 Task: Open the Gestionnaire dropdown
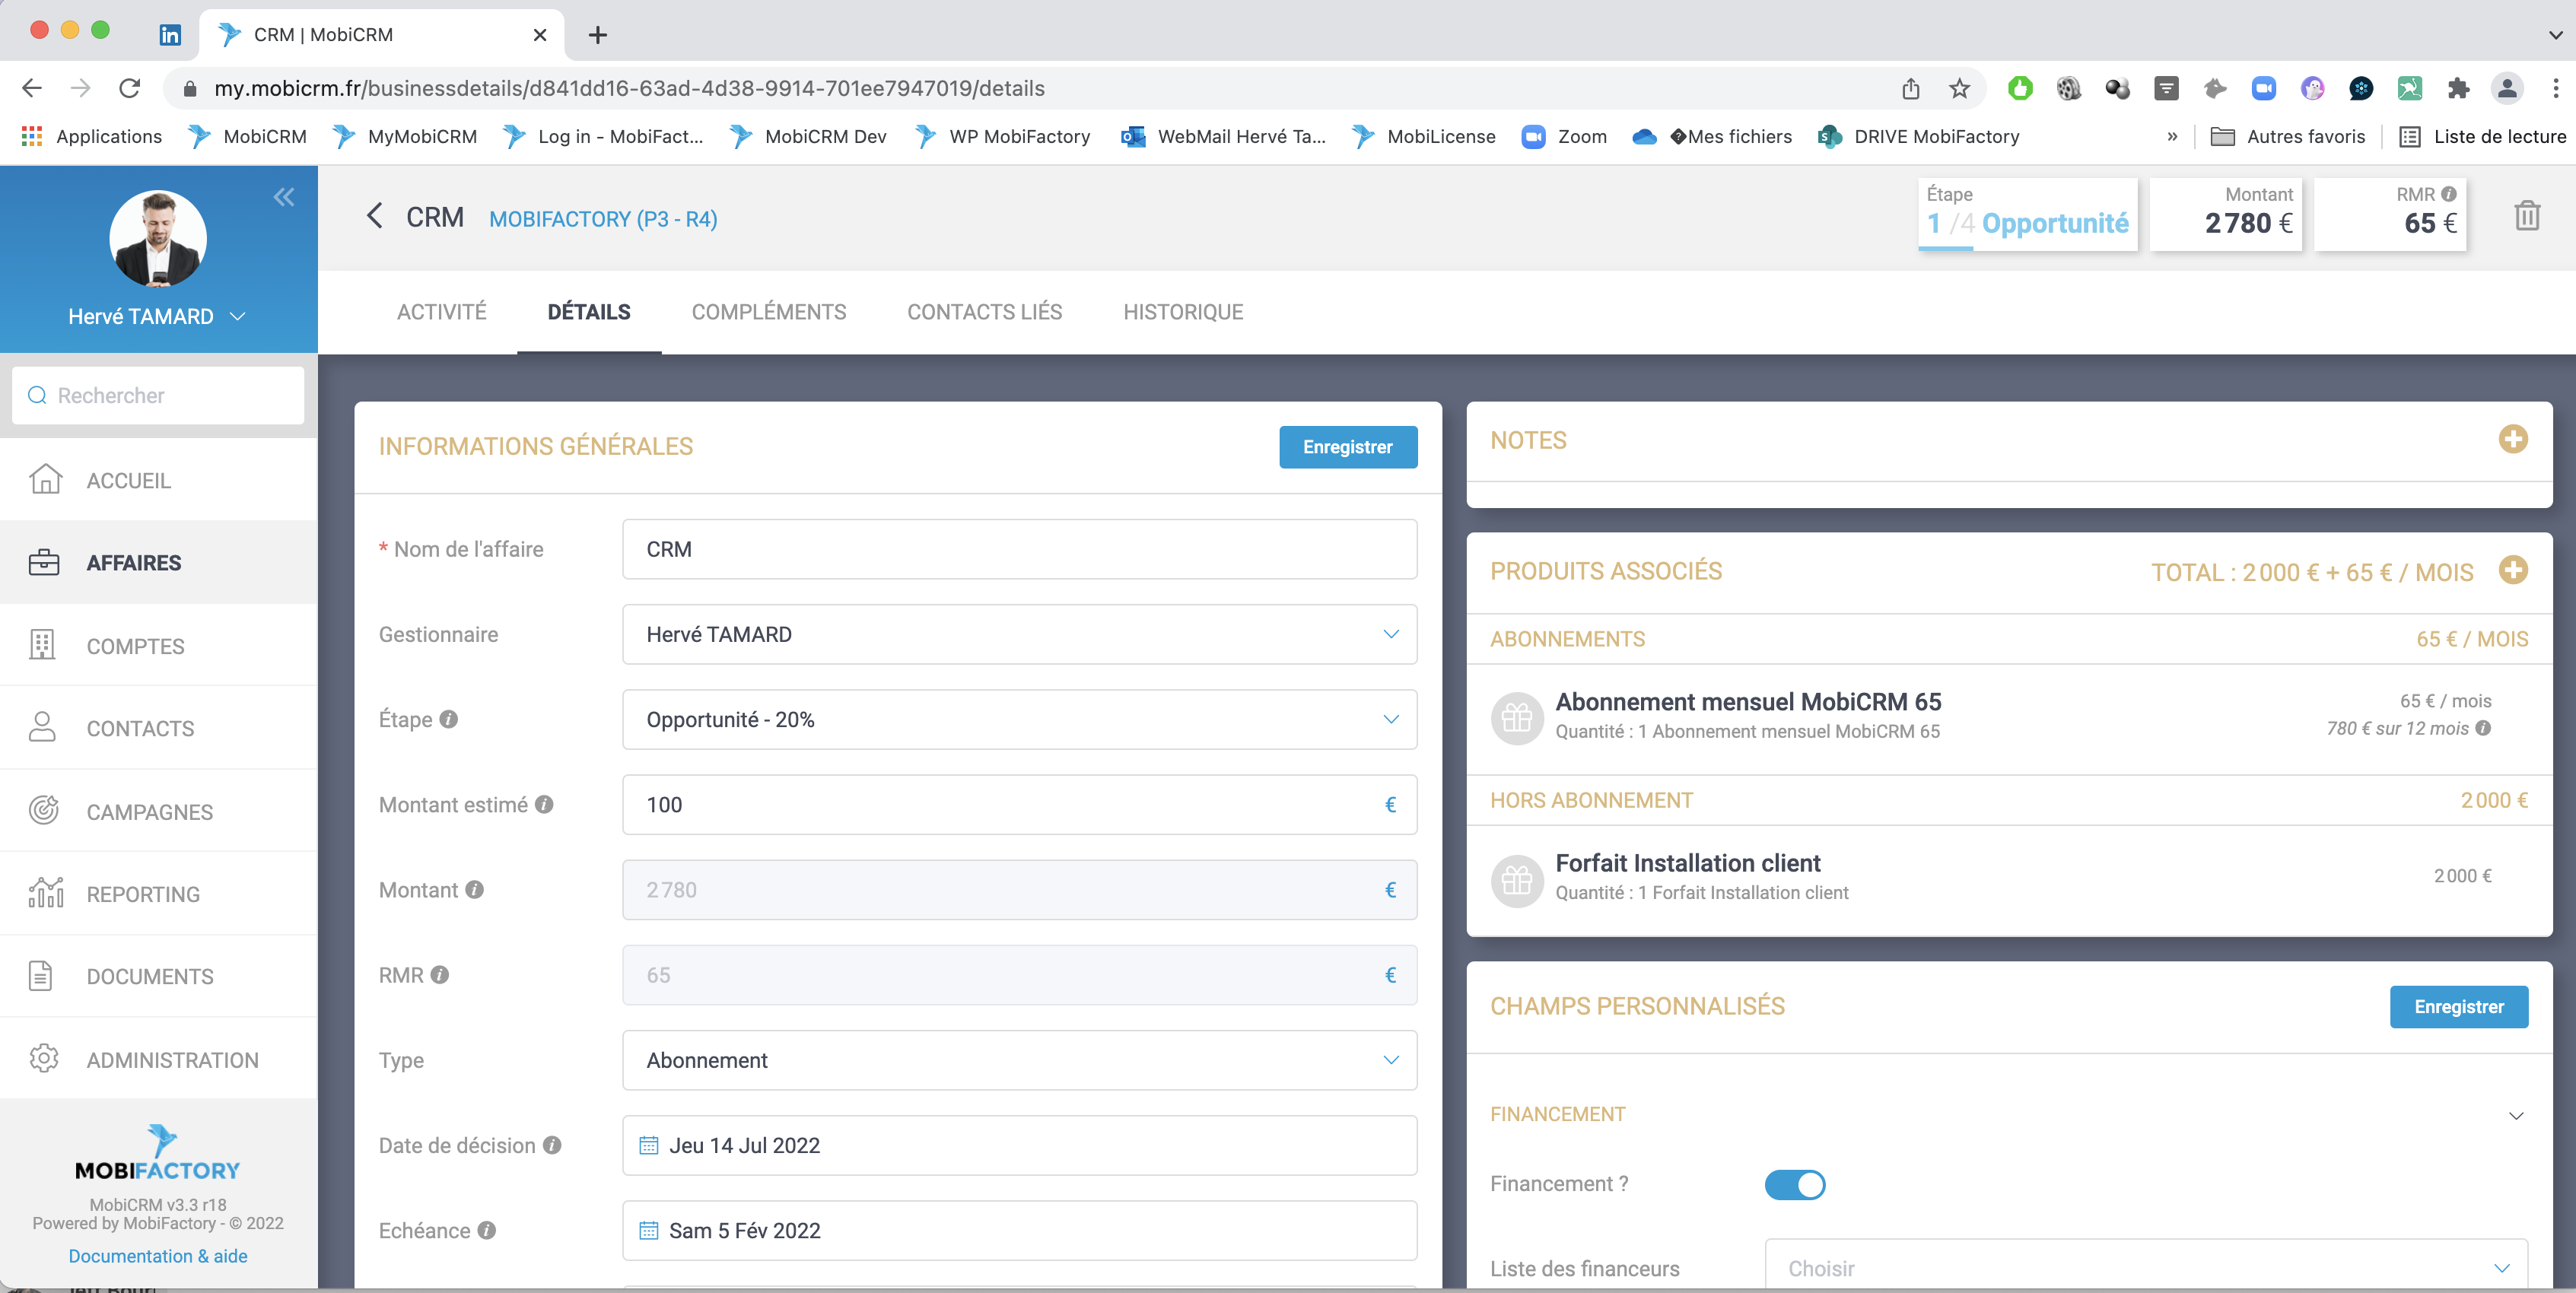coord(1019,634)
